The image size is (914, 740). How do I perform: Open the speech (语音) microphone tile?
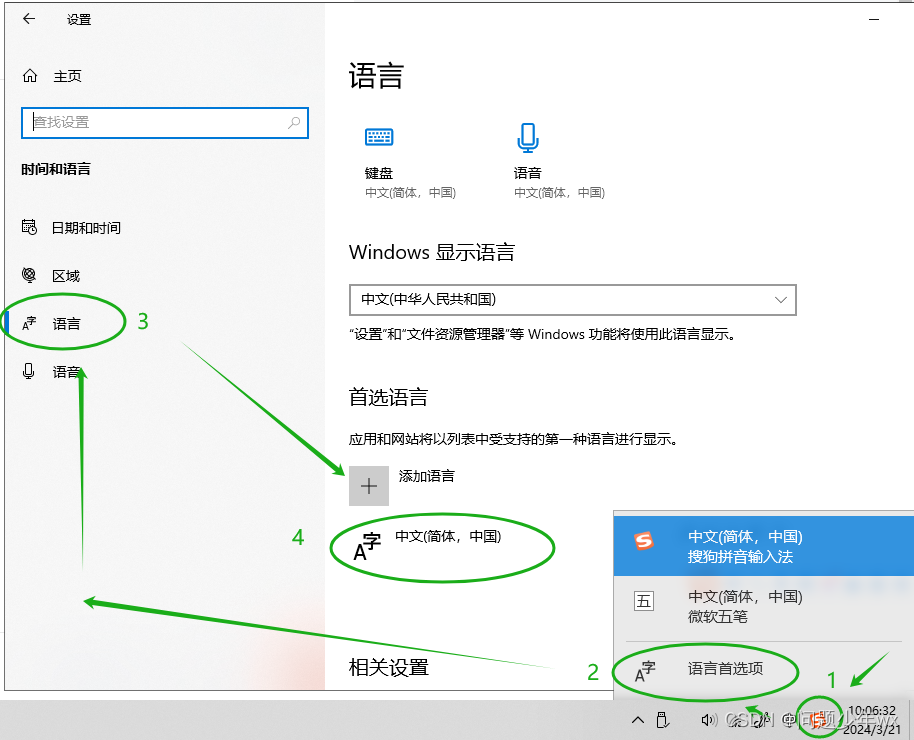(x=528, y=138)
